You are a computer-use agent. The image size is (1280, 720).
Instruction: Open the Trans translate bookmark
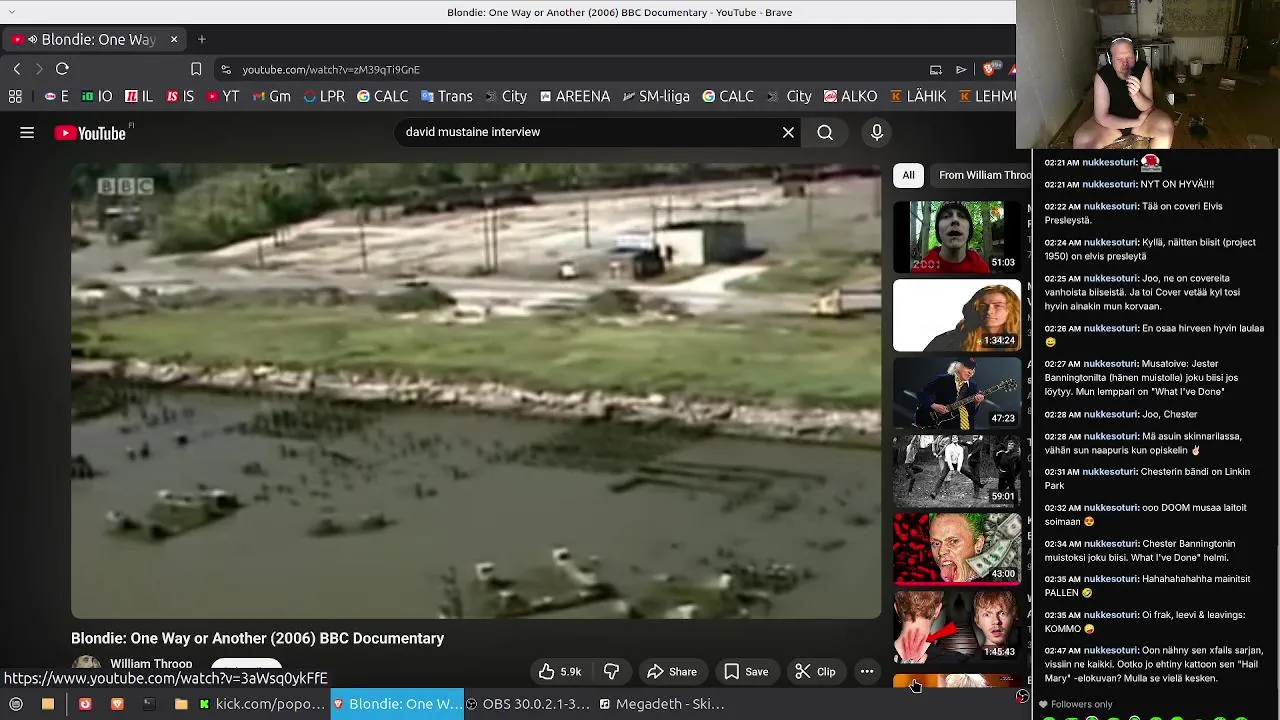coord(446,96)
